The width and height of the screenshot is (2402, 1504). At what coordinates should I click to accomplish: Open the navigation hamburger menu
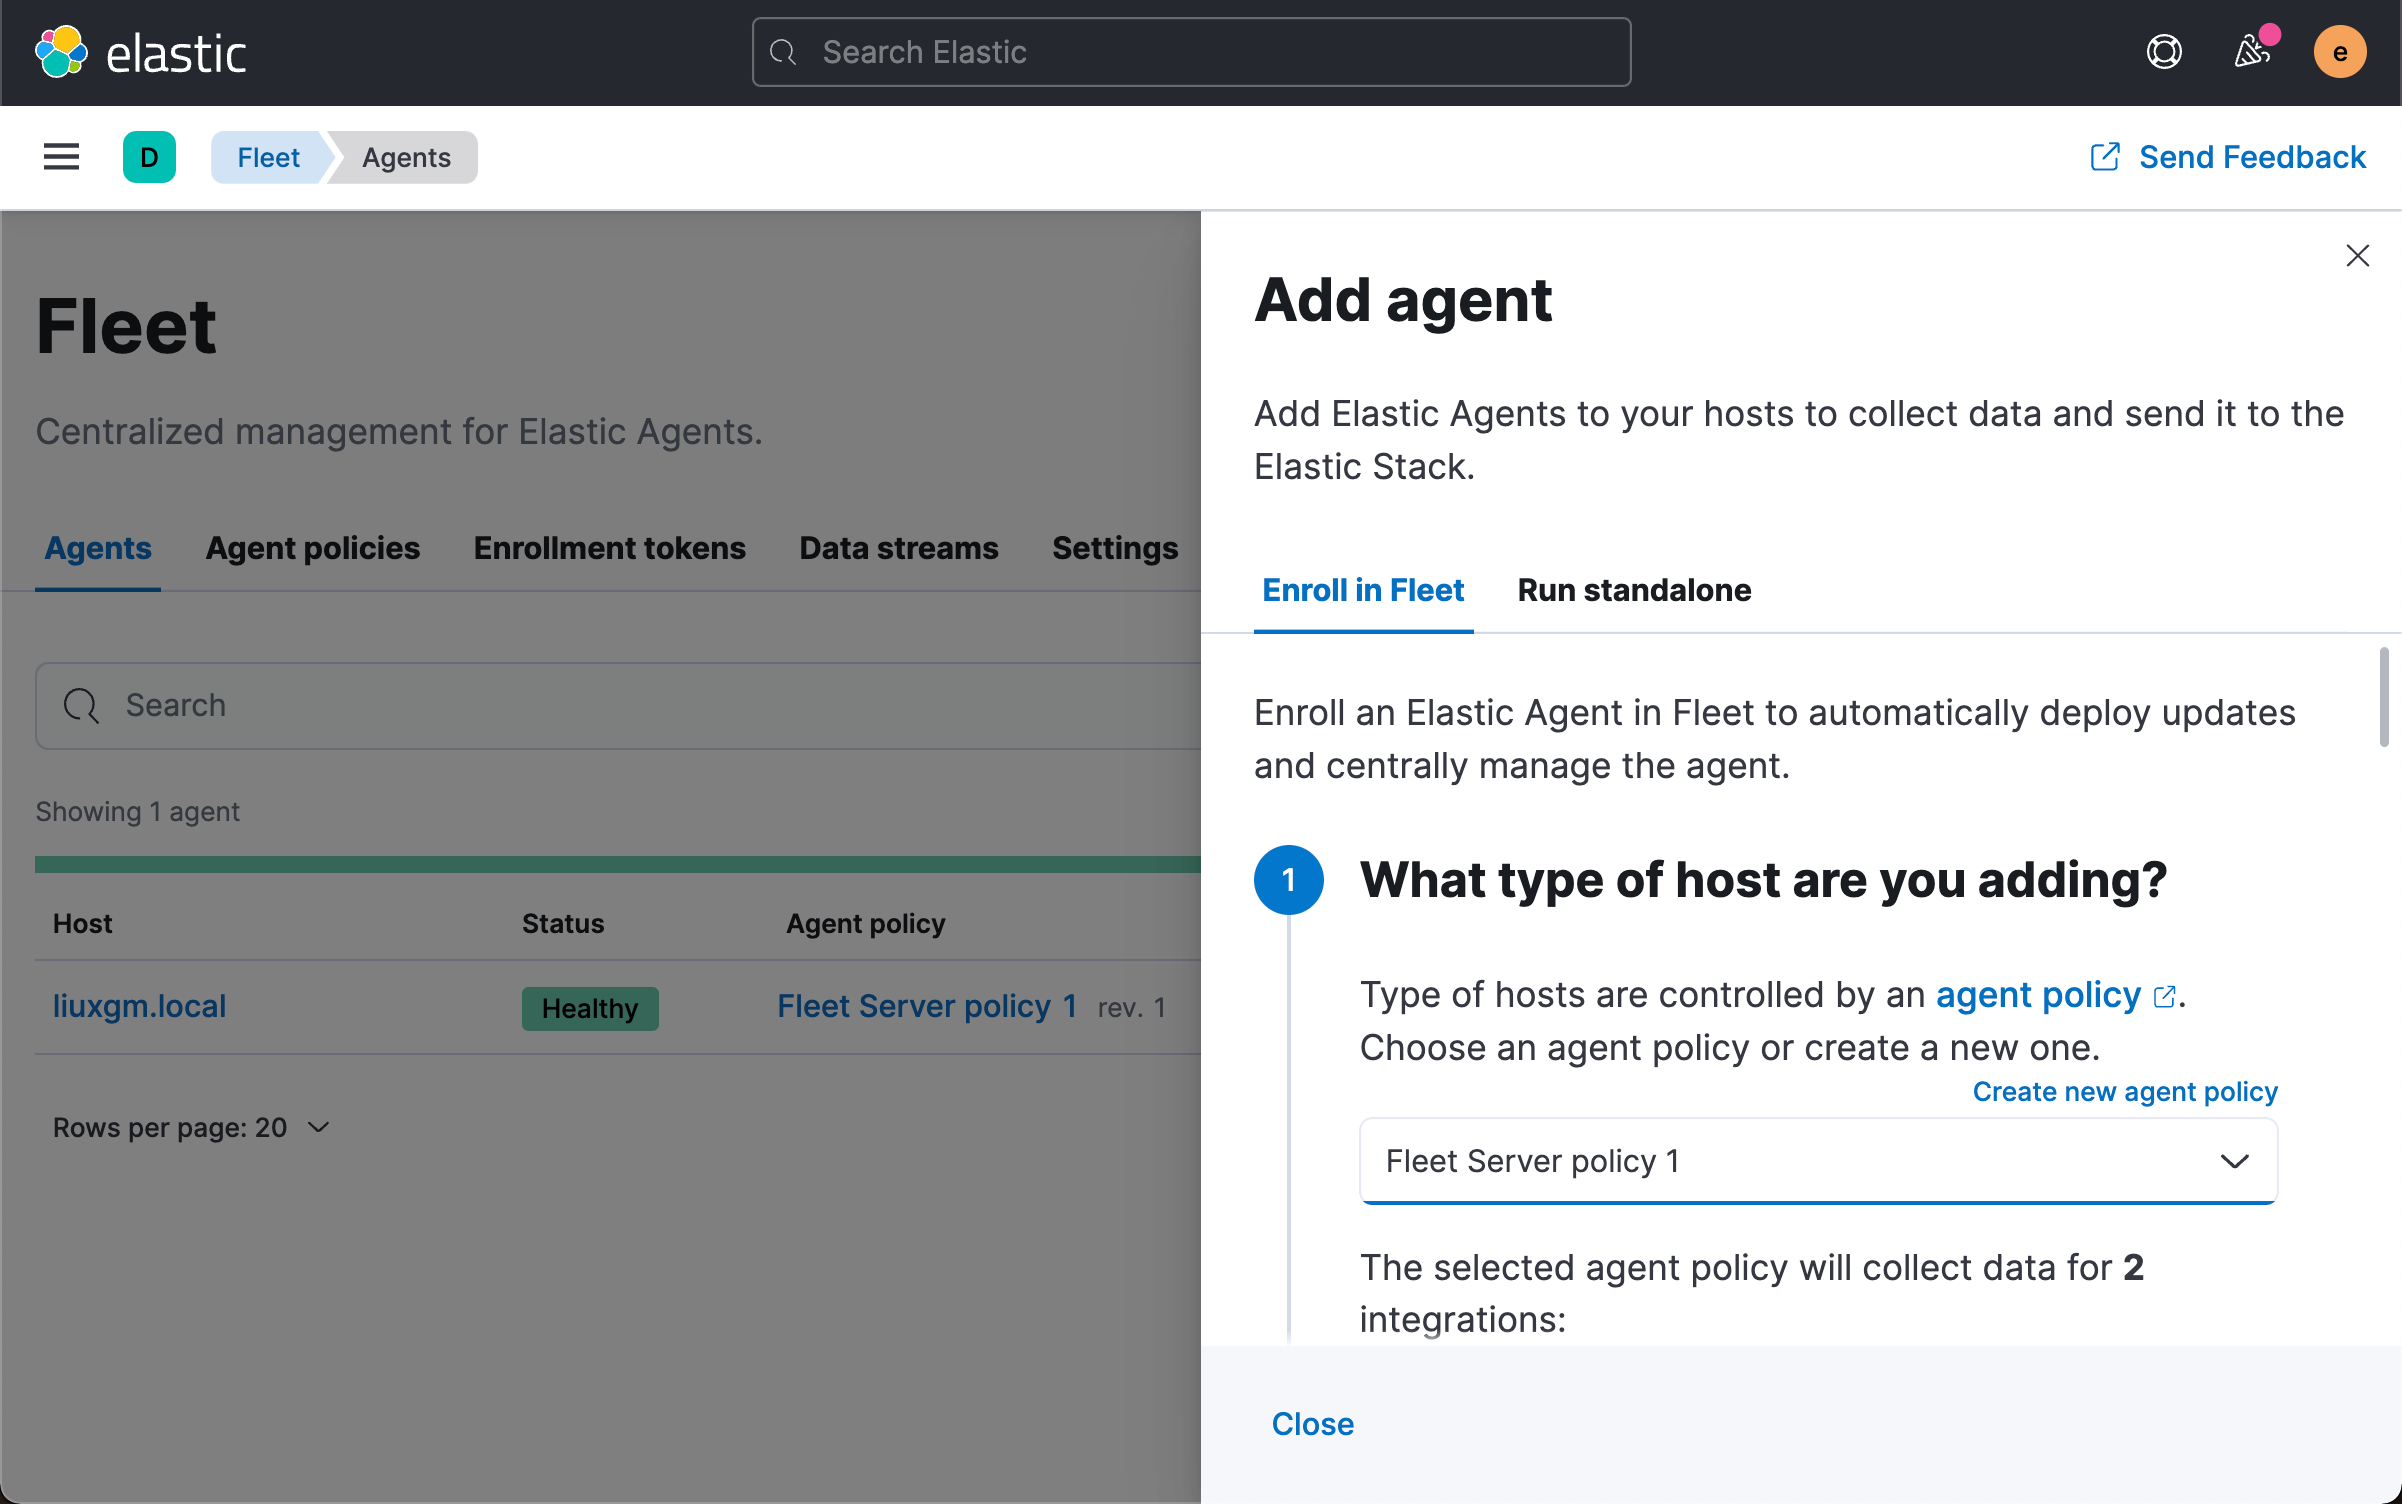point(60,157)
